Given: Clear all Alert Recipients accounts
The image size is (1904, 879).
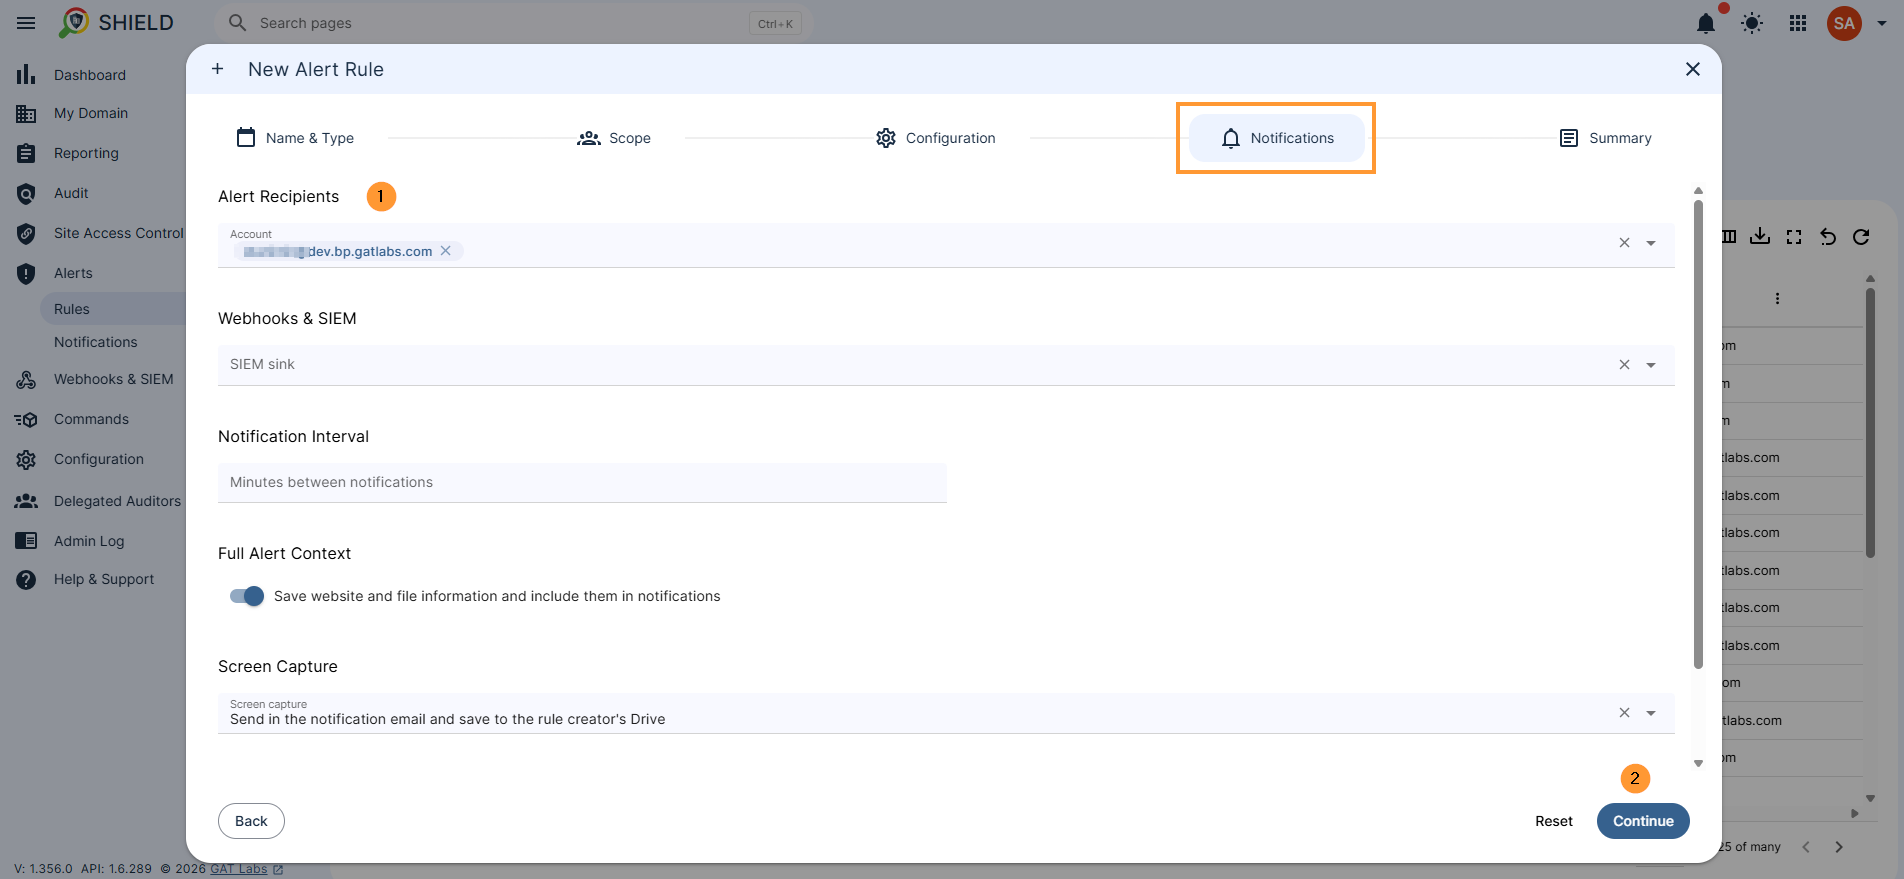Looking at the screenshot, I should click(1624, 243).
